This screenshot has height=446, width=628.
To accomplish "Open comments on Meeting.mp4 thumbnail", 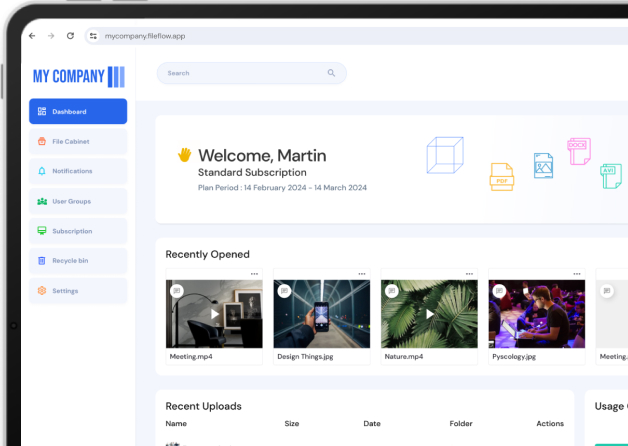I will point(177,291).
